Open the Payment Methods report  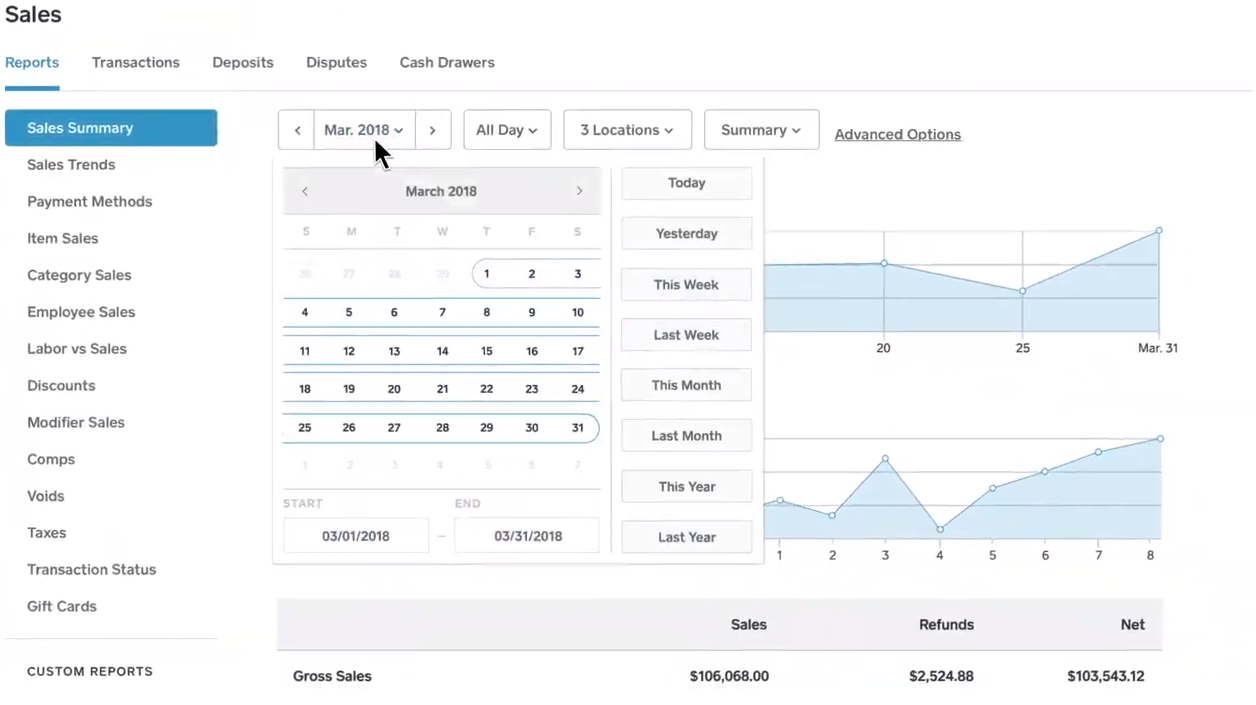(89, 201)
